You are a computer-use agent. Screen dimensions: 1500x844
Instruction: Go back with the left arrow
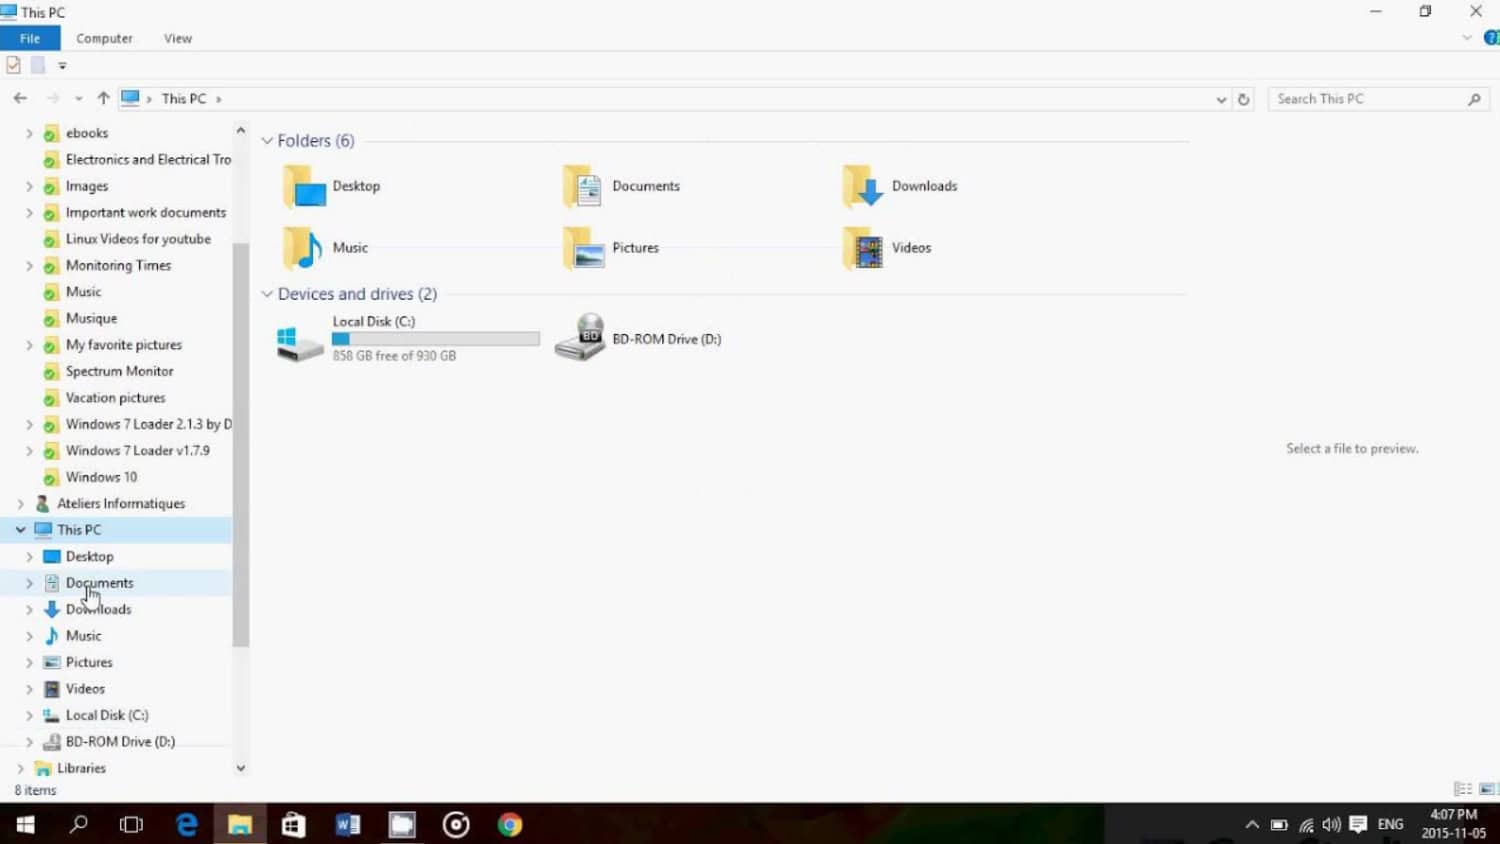[20, 98]
